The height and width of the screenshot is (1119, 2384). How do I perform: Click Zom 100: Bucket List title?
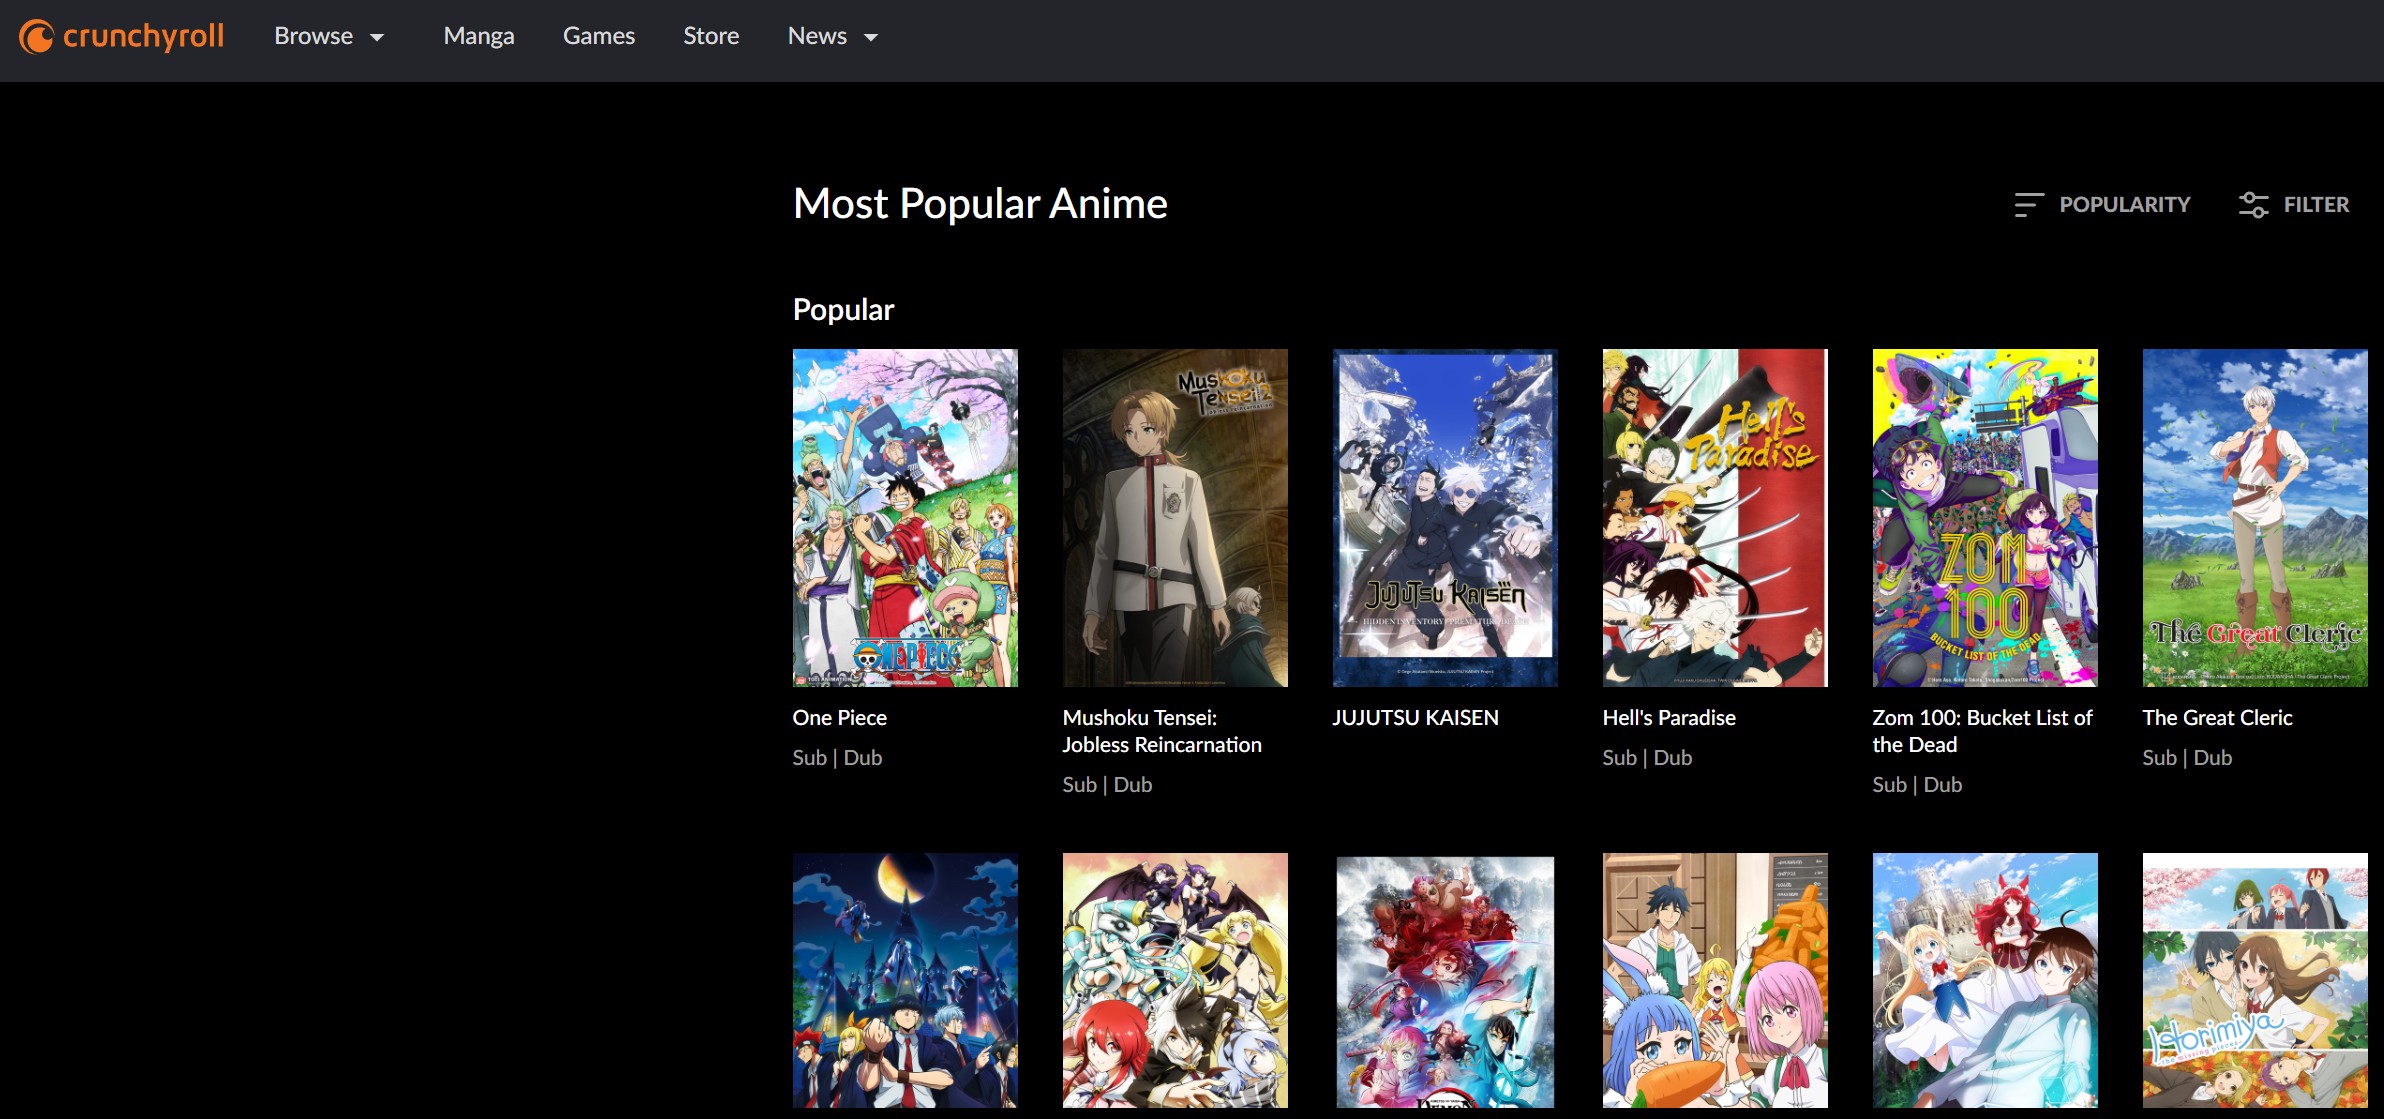coord(1982,731)
